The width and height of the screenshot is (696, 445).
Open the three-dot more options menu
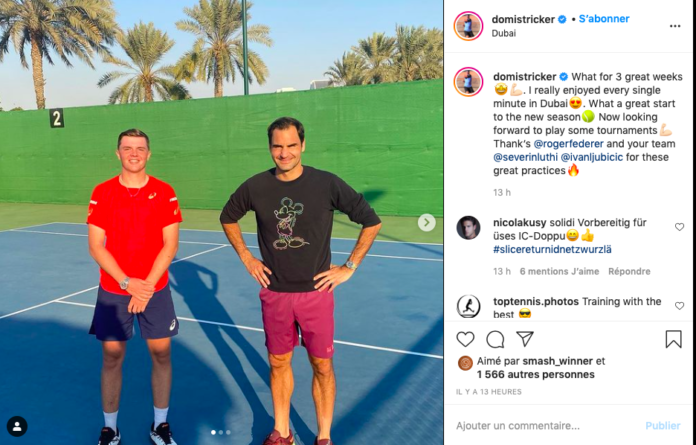(675, 26)
